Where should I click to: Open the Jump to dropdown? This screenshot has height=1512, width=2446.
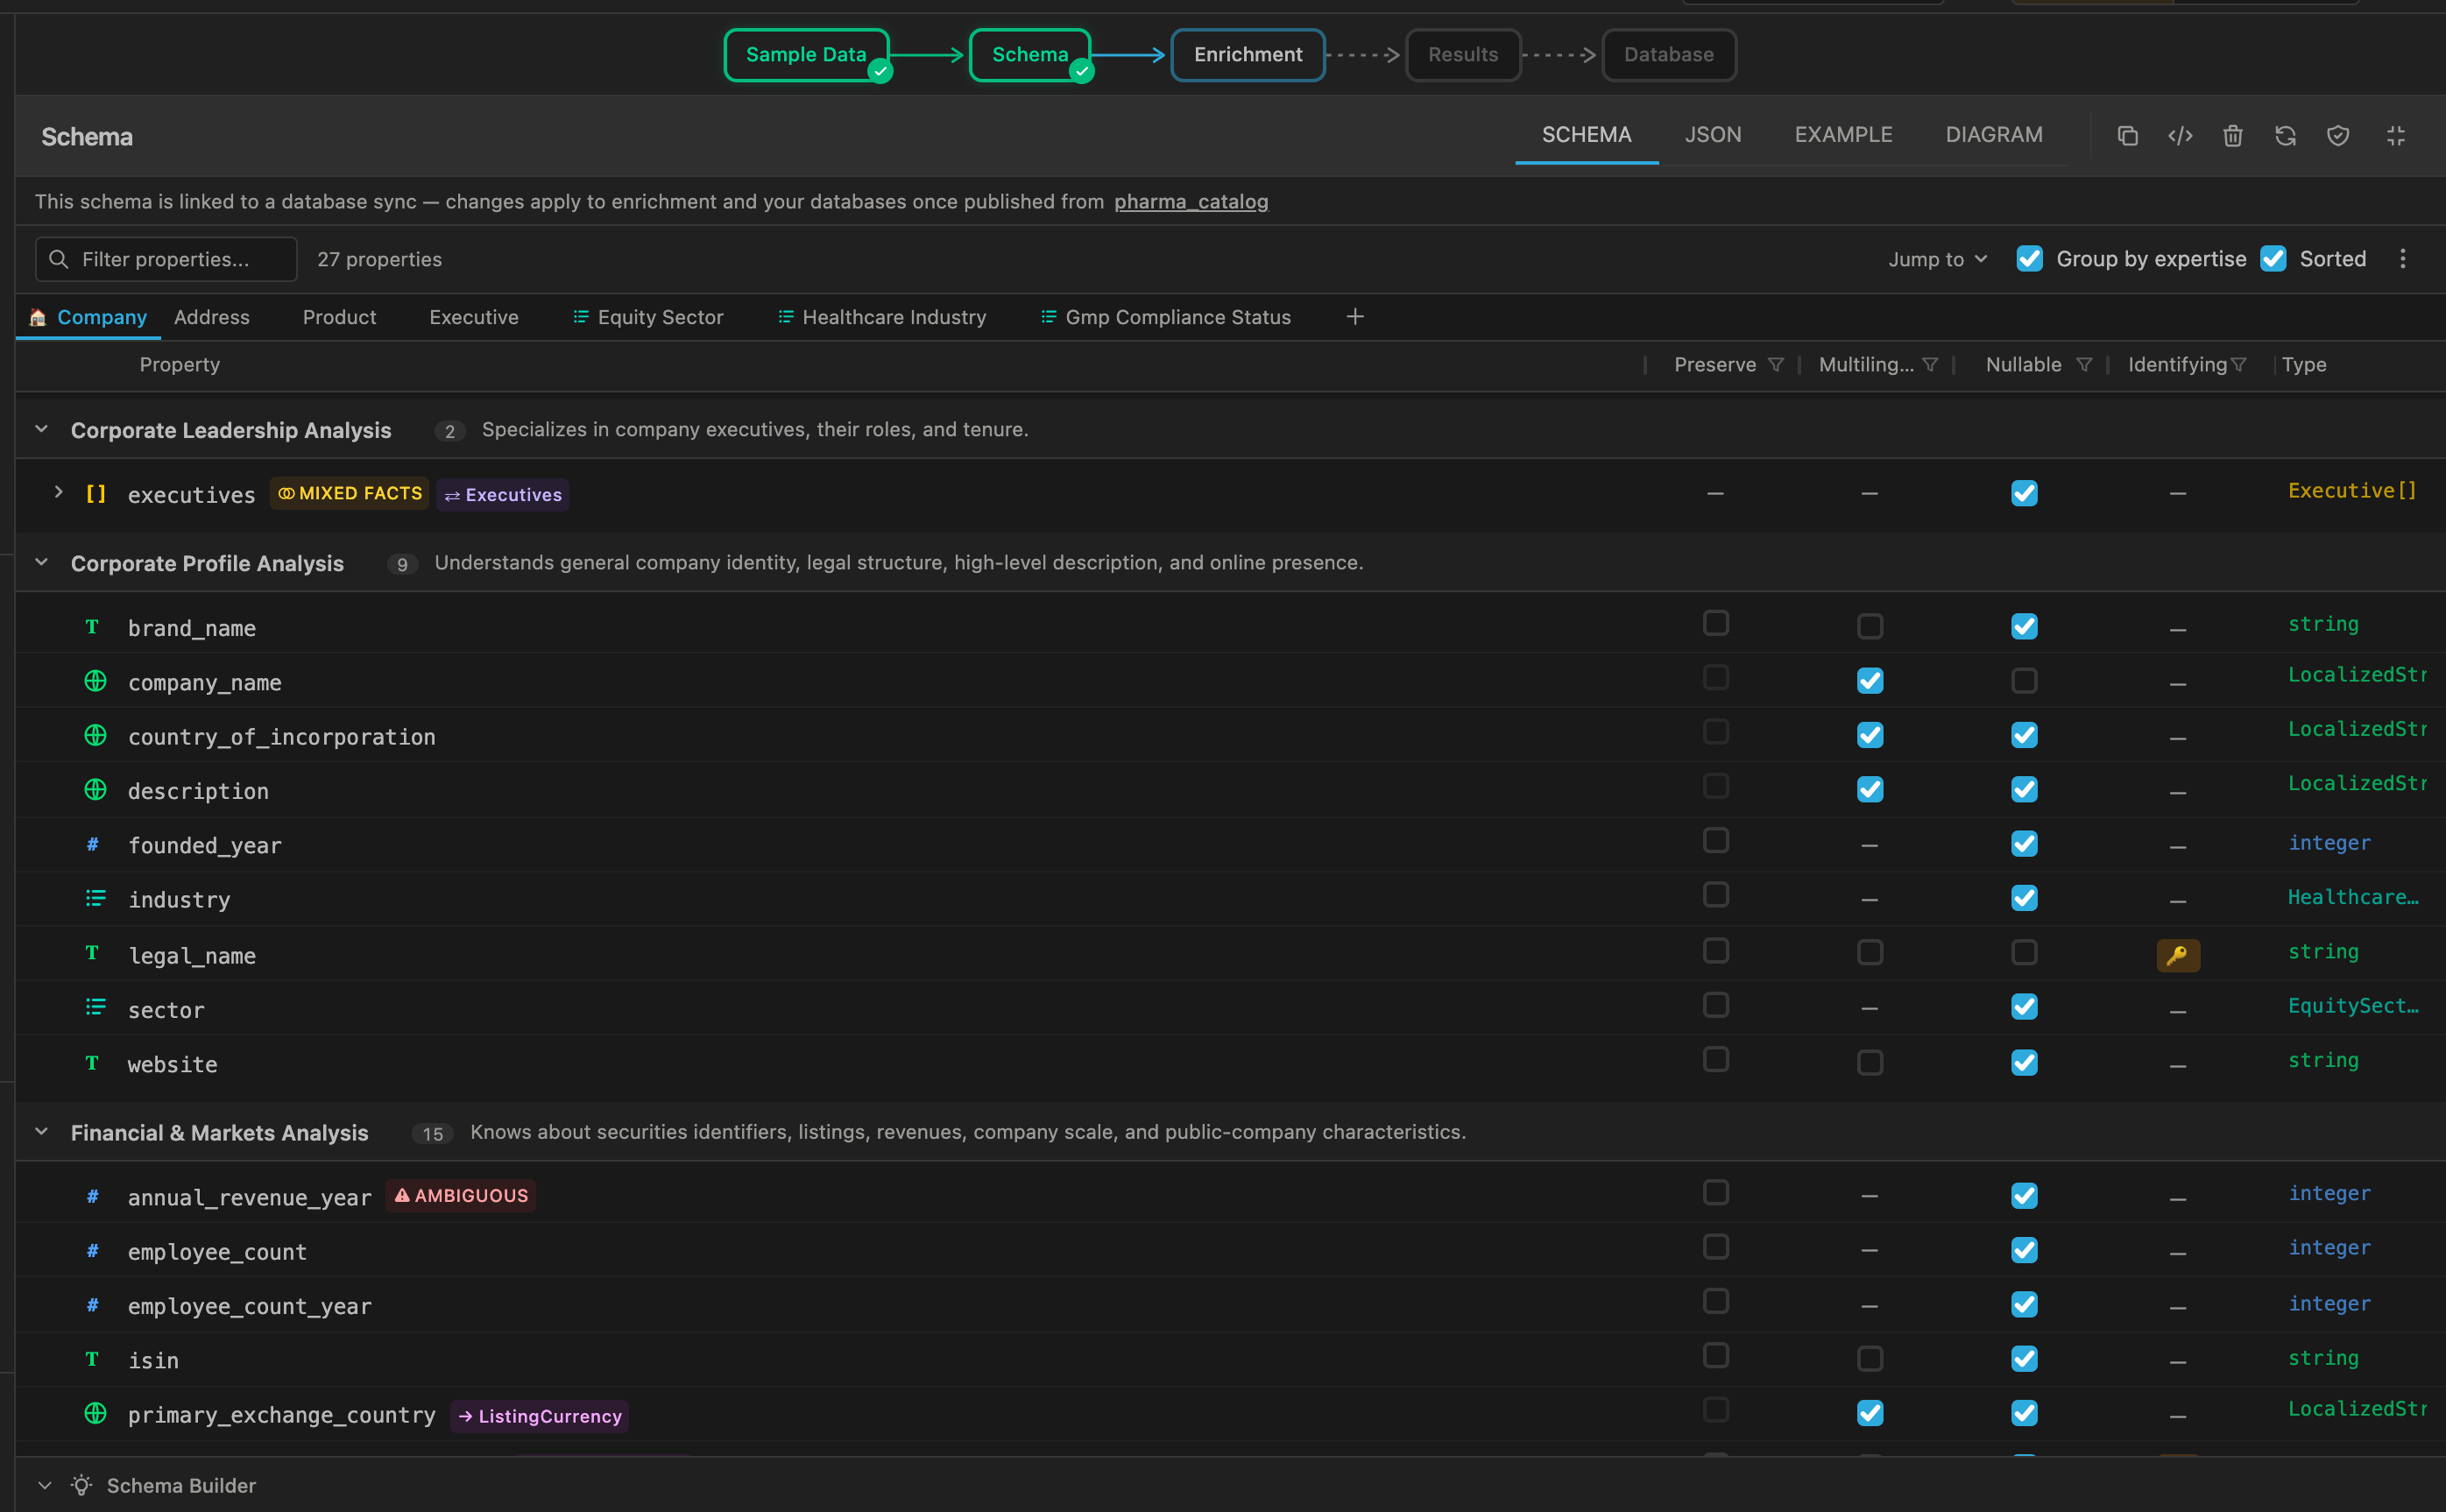point(1937,259)
